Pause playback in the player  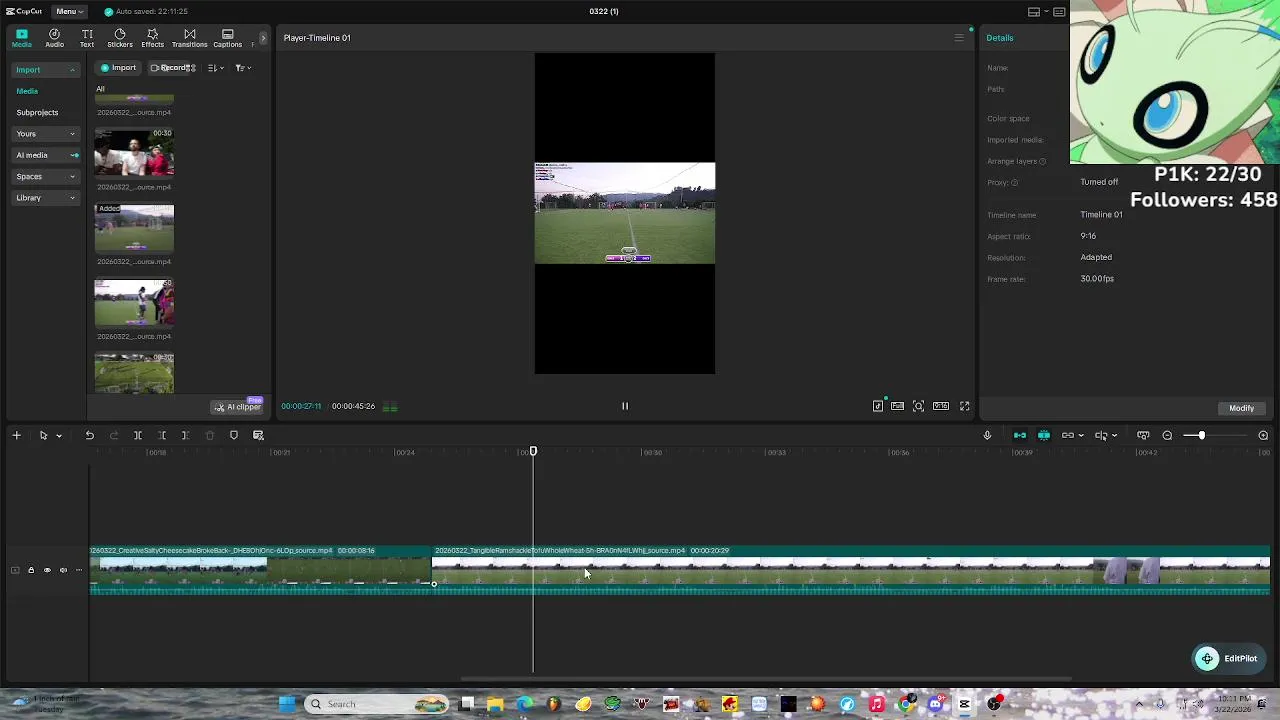[x=625, y=406]
